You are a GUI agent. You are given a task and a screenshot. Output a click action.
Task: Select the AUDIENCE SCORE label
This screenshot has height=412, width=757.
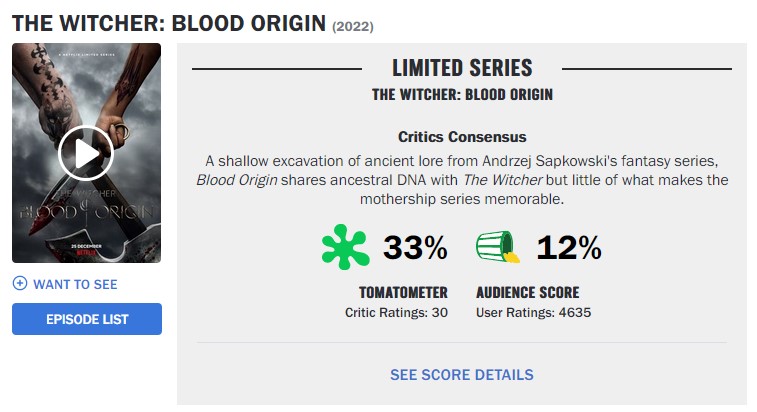[528, 293]
